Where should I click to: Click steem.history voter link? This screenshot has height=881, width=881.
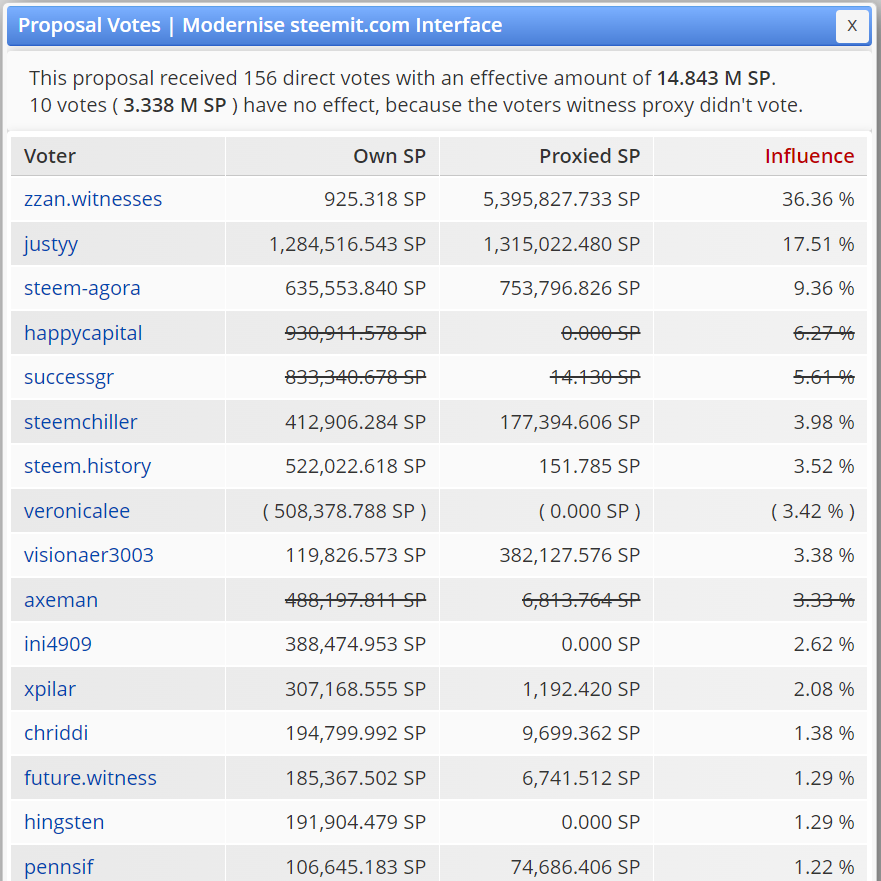point(87,466)
